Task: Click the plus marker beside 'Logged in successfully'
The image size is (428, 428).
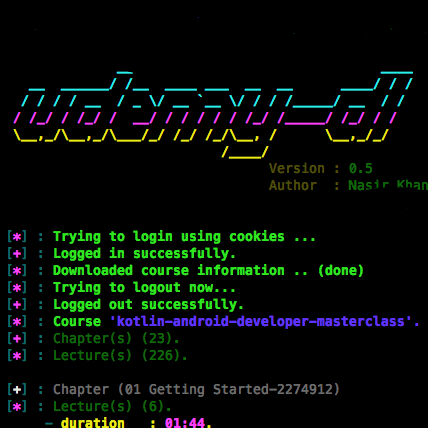Action: 17,254
